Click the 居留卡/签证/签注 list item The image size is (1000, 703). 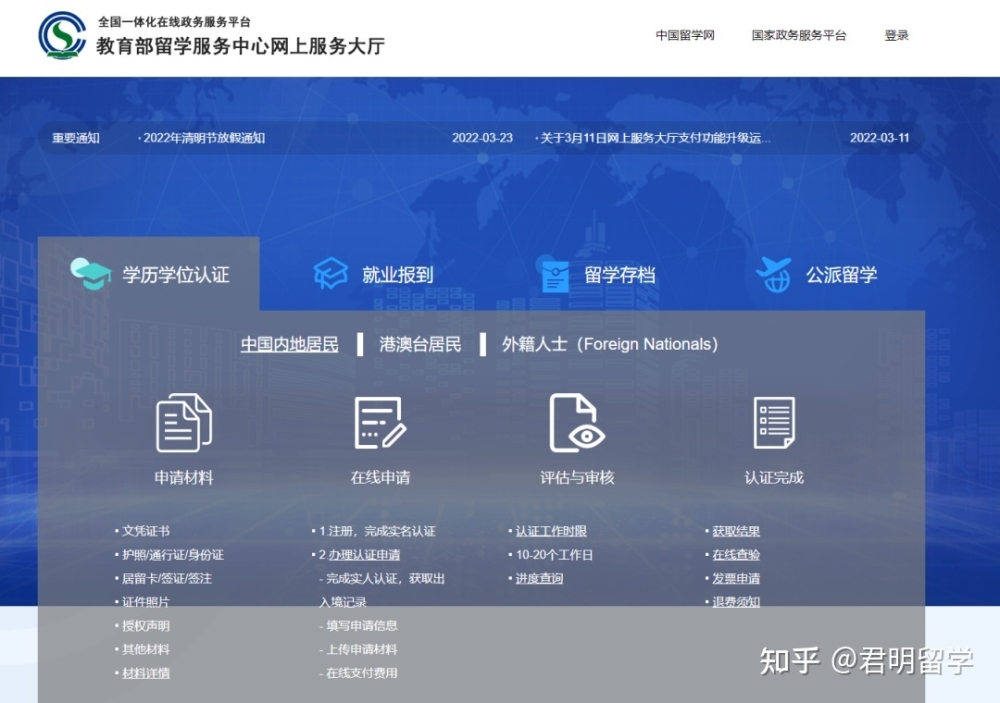(166, 579)
